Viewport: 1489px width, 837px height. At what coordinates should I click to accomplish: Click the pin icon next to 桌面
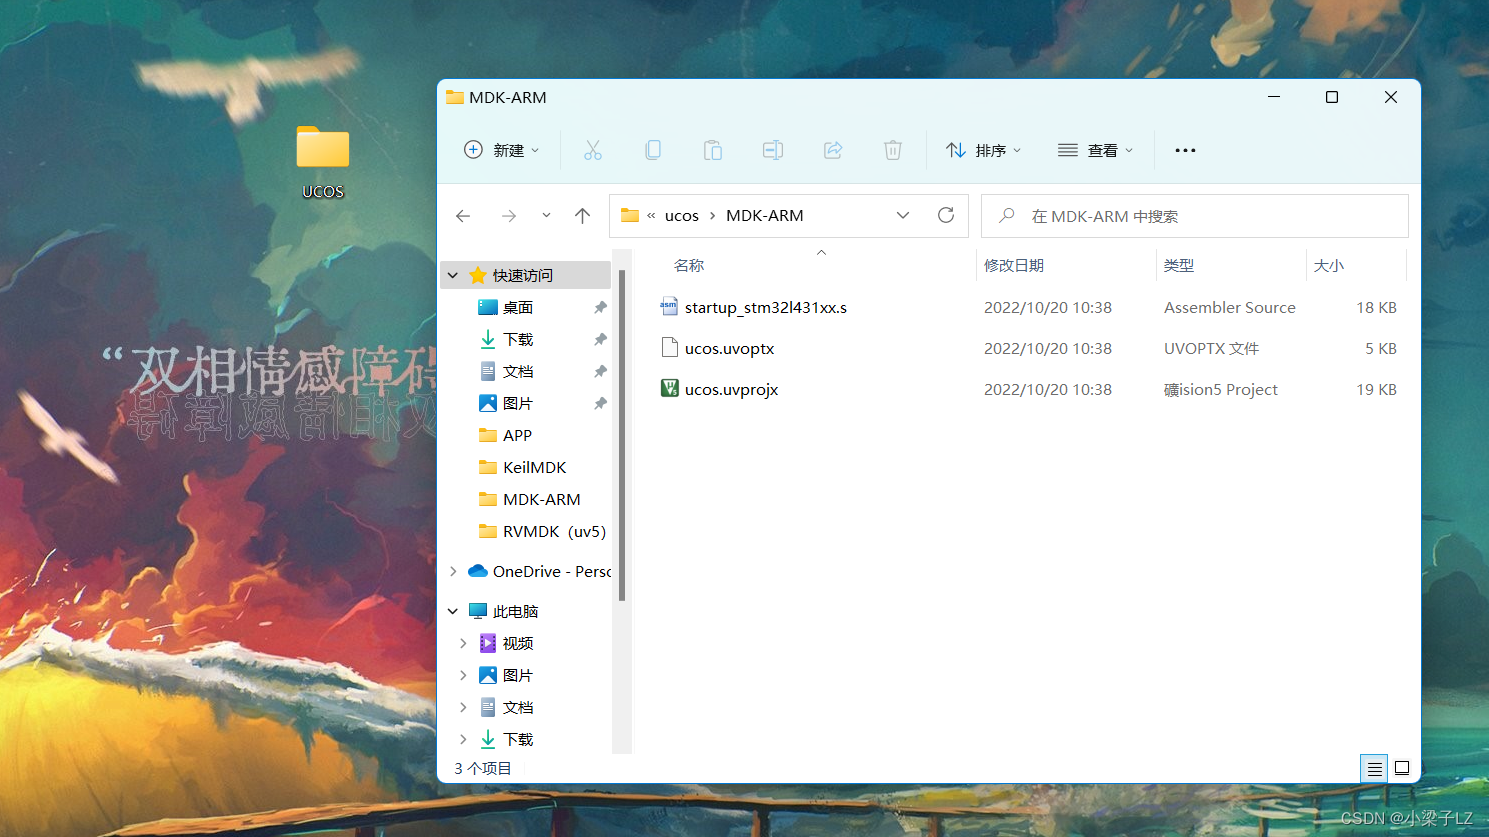point(600,307)
